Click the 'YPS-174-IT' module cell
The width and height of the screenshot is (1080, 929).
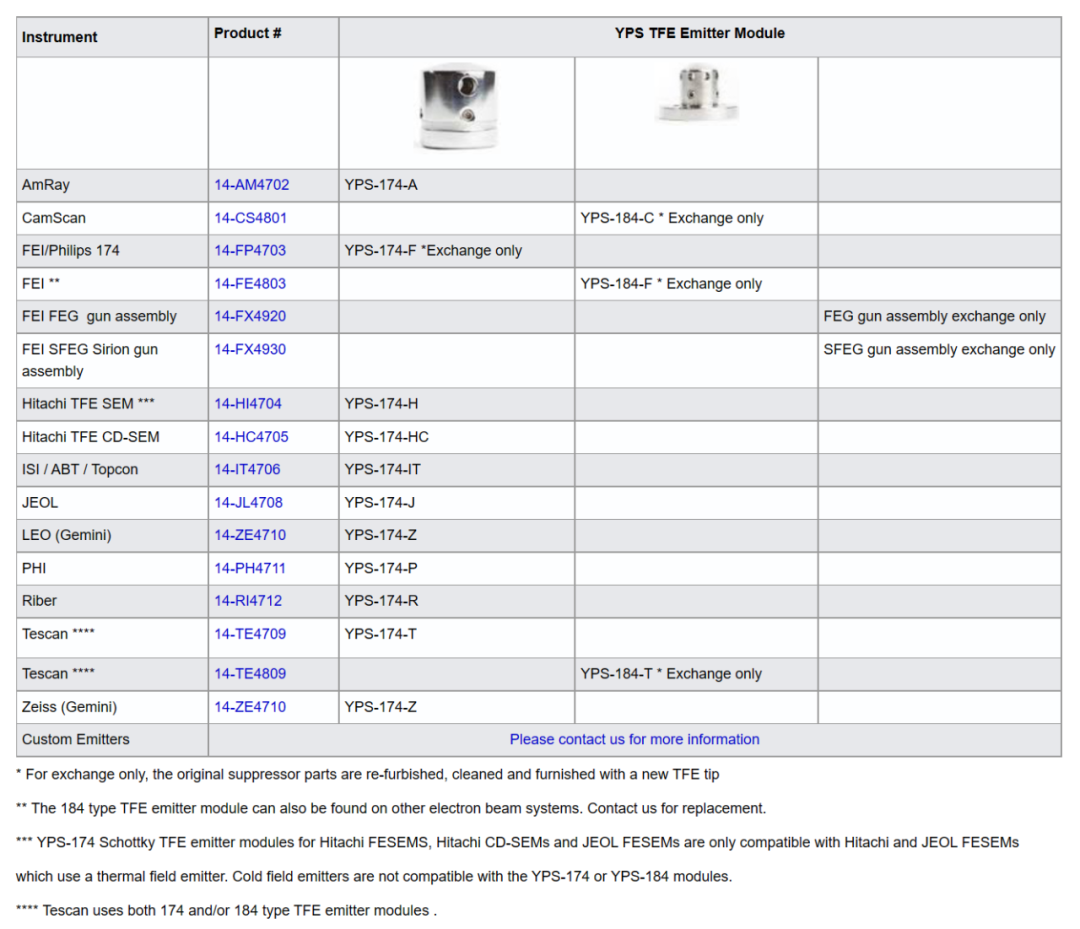coord(457,470)
